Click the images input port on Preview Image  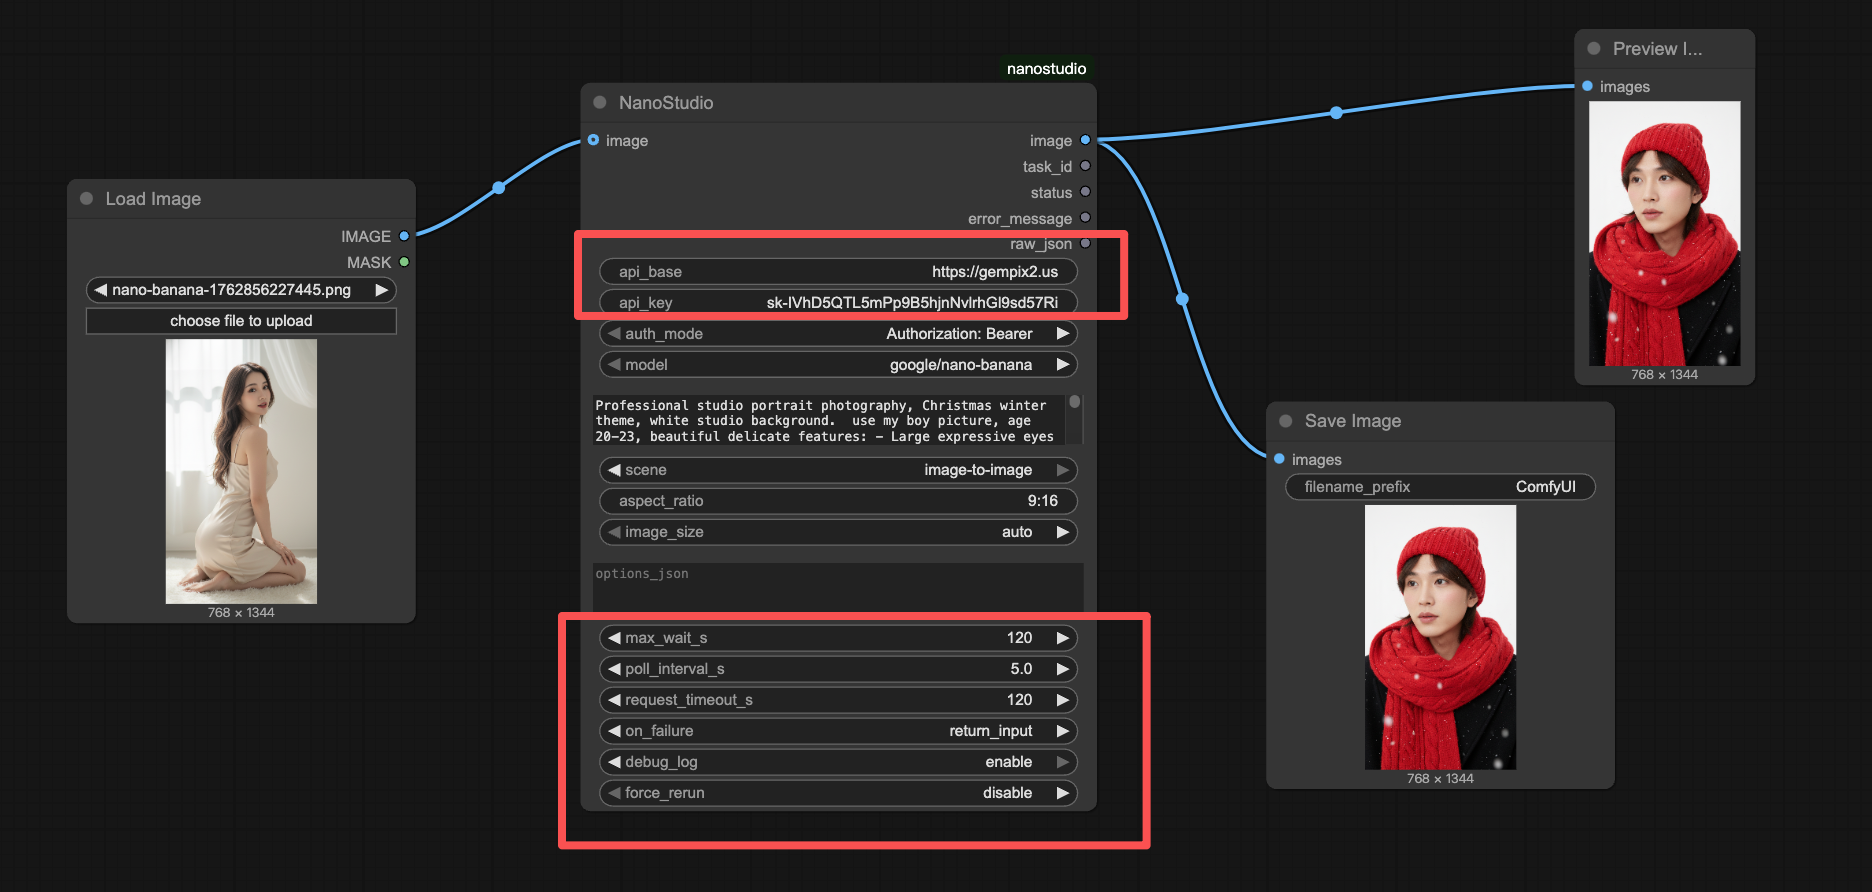1587,86
